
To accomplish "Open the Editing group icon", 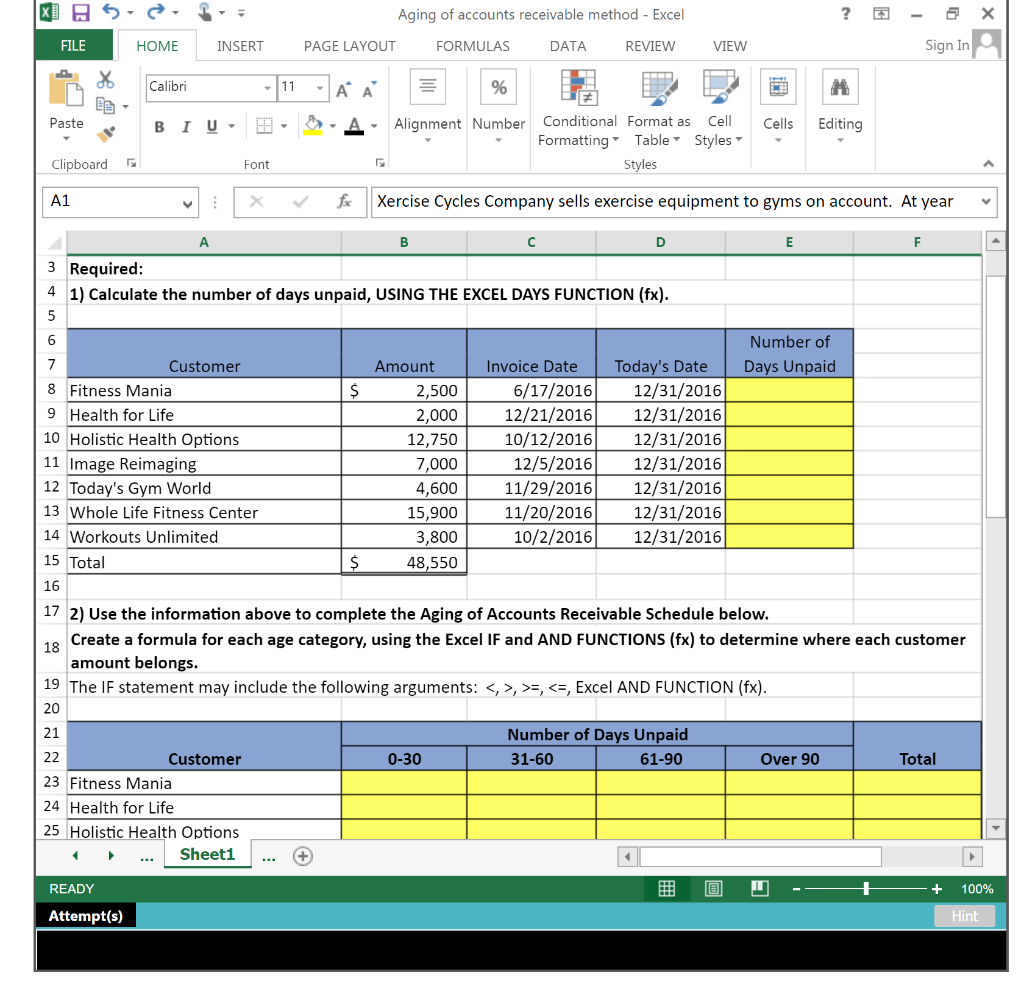I will (840, 110).
